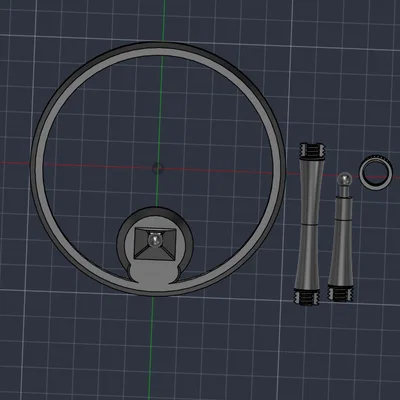Select the small ring bushing part
The image size is (400, 400).
[376, 173]
